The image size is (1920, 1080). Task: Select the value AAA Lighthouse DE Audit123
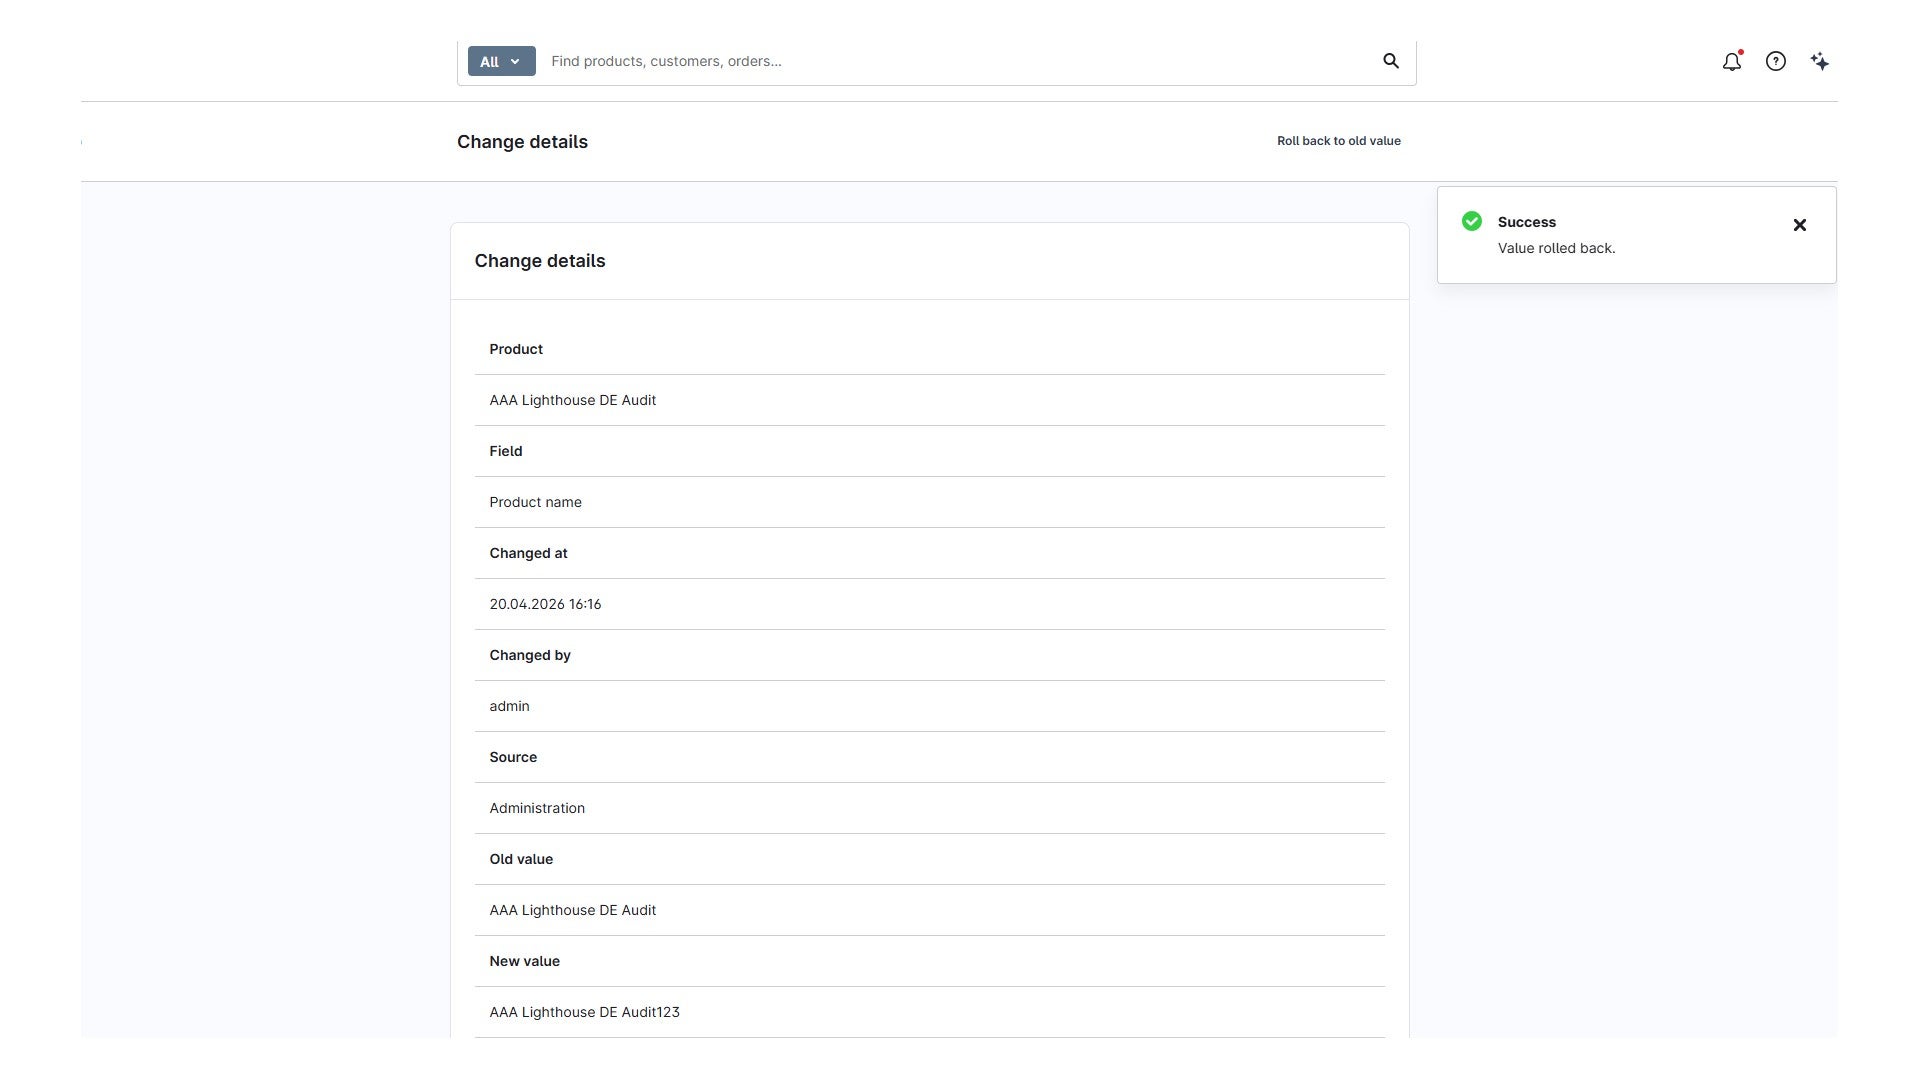(x=585, y=1012)
